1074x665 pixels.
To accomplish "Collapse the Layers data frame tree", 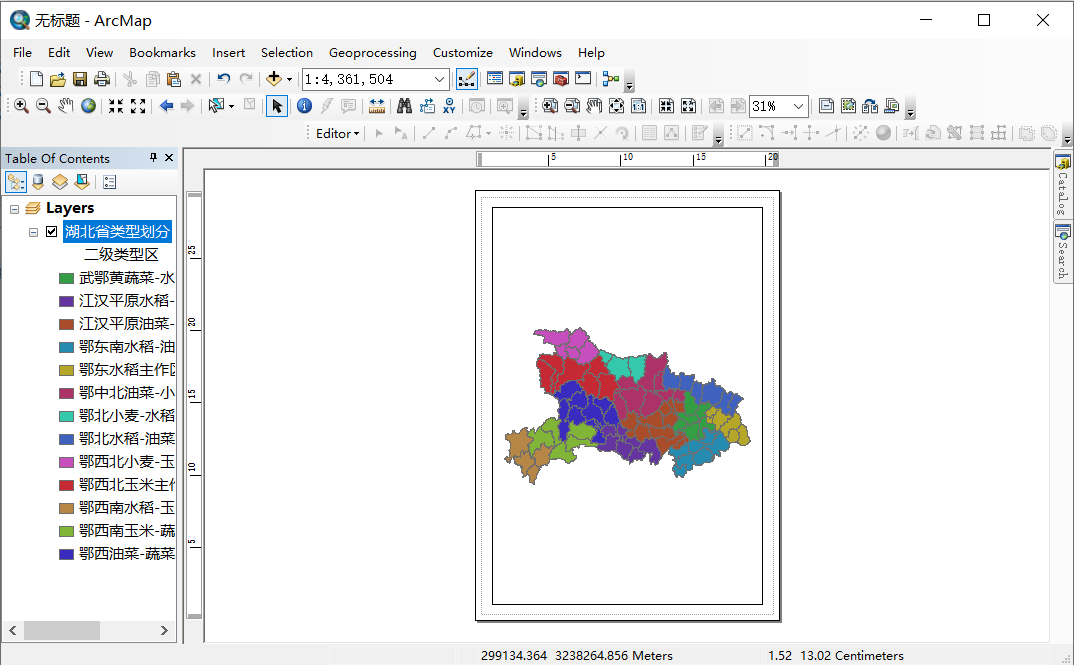I will tap(14, 209).
